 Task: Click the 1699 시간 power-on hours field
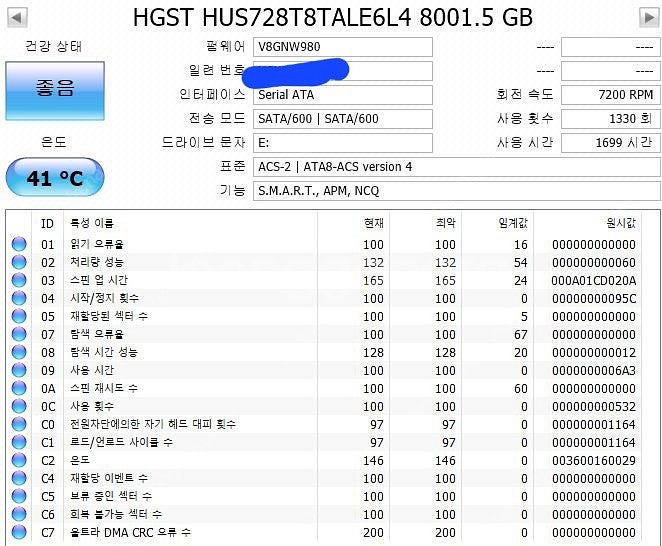610,143
